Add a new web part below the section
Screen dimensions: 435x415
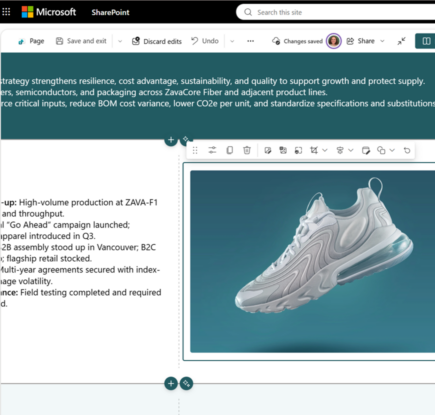(171, 384)
